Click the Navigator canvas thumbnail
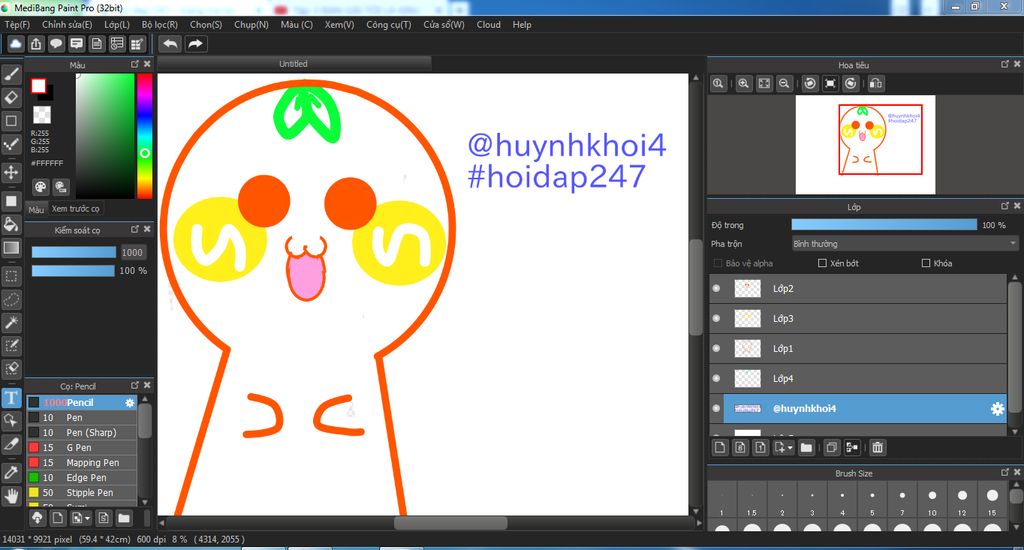The height and width of the screenshot is (550, 1024). (865, 144)
